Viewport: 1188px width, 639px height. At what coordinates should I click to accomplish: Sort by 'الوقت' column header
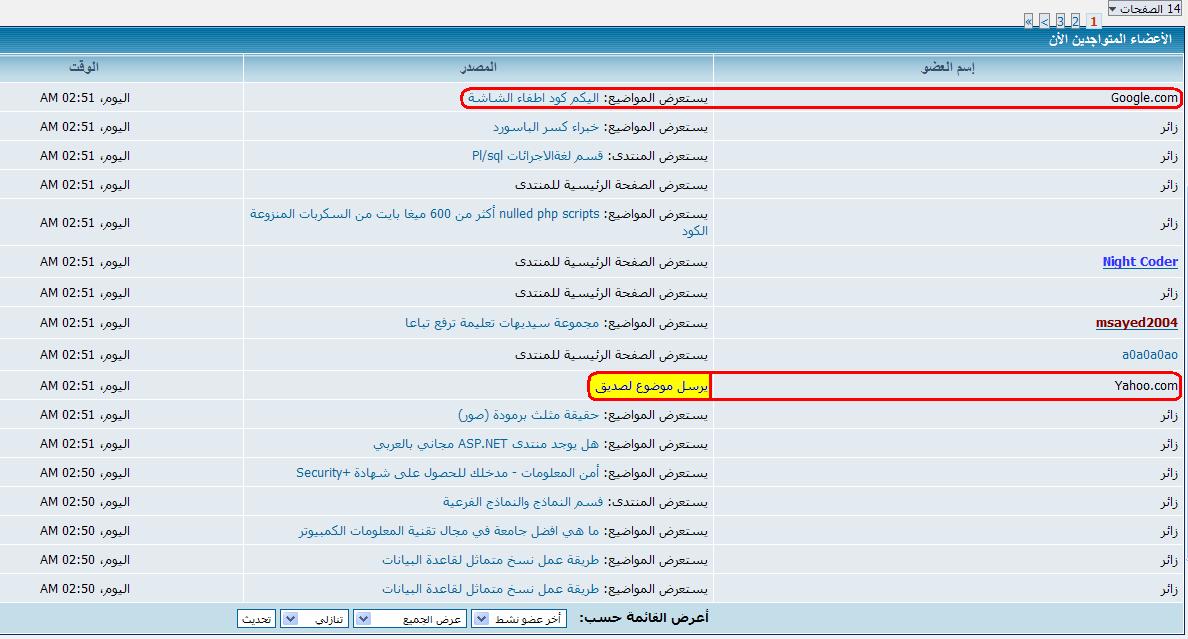84,67
